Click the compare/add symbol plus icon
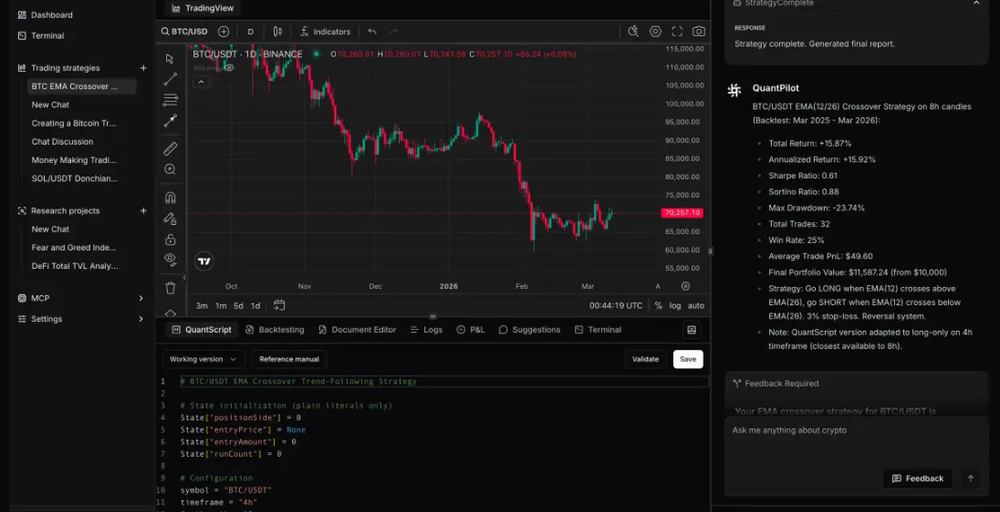 coord(223,31)
